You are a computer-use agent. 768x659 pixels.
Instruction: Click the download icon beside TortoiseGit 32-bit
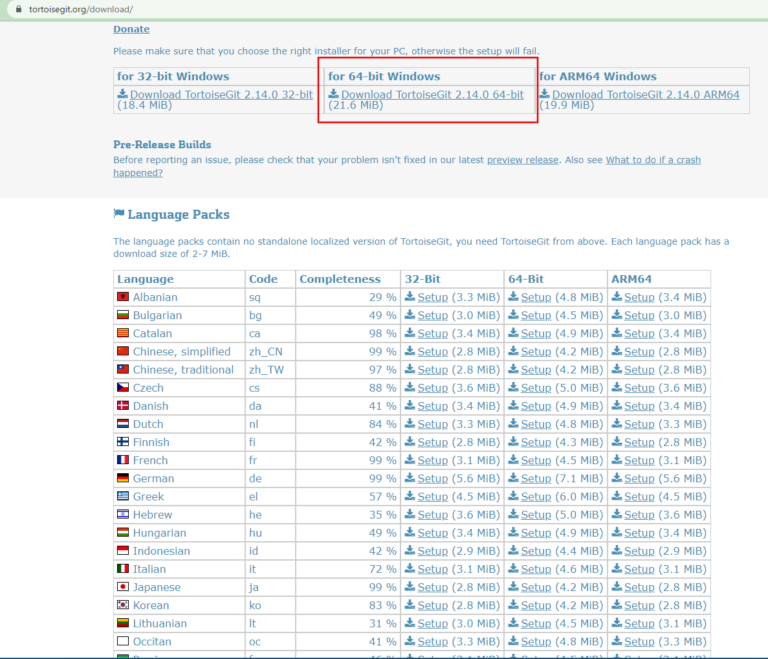[x=122, y=95]
